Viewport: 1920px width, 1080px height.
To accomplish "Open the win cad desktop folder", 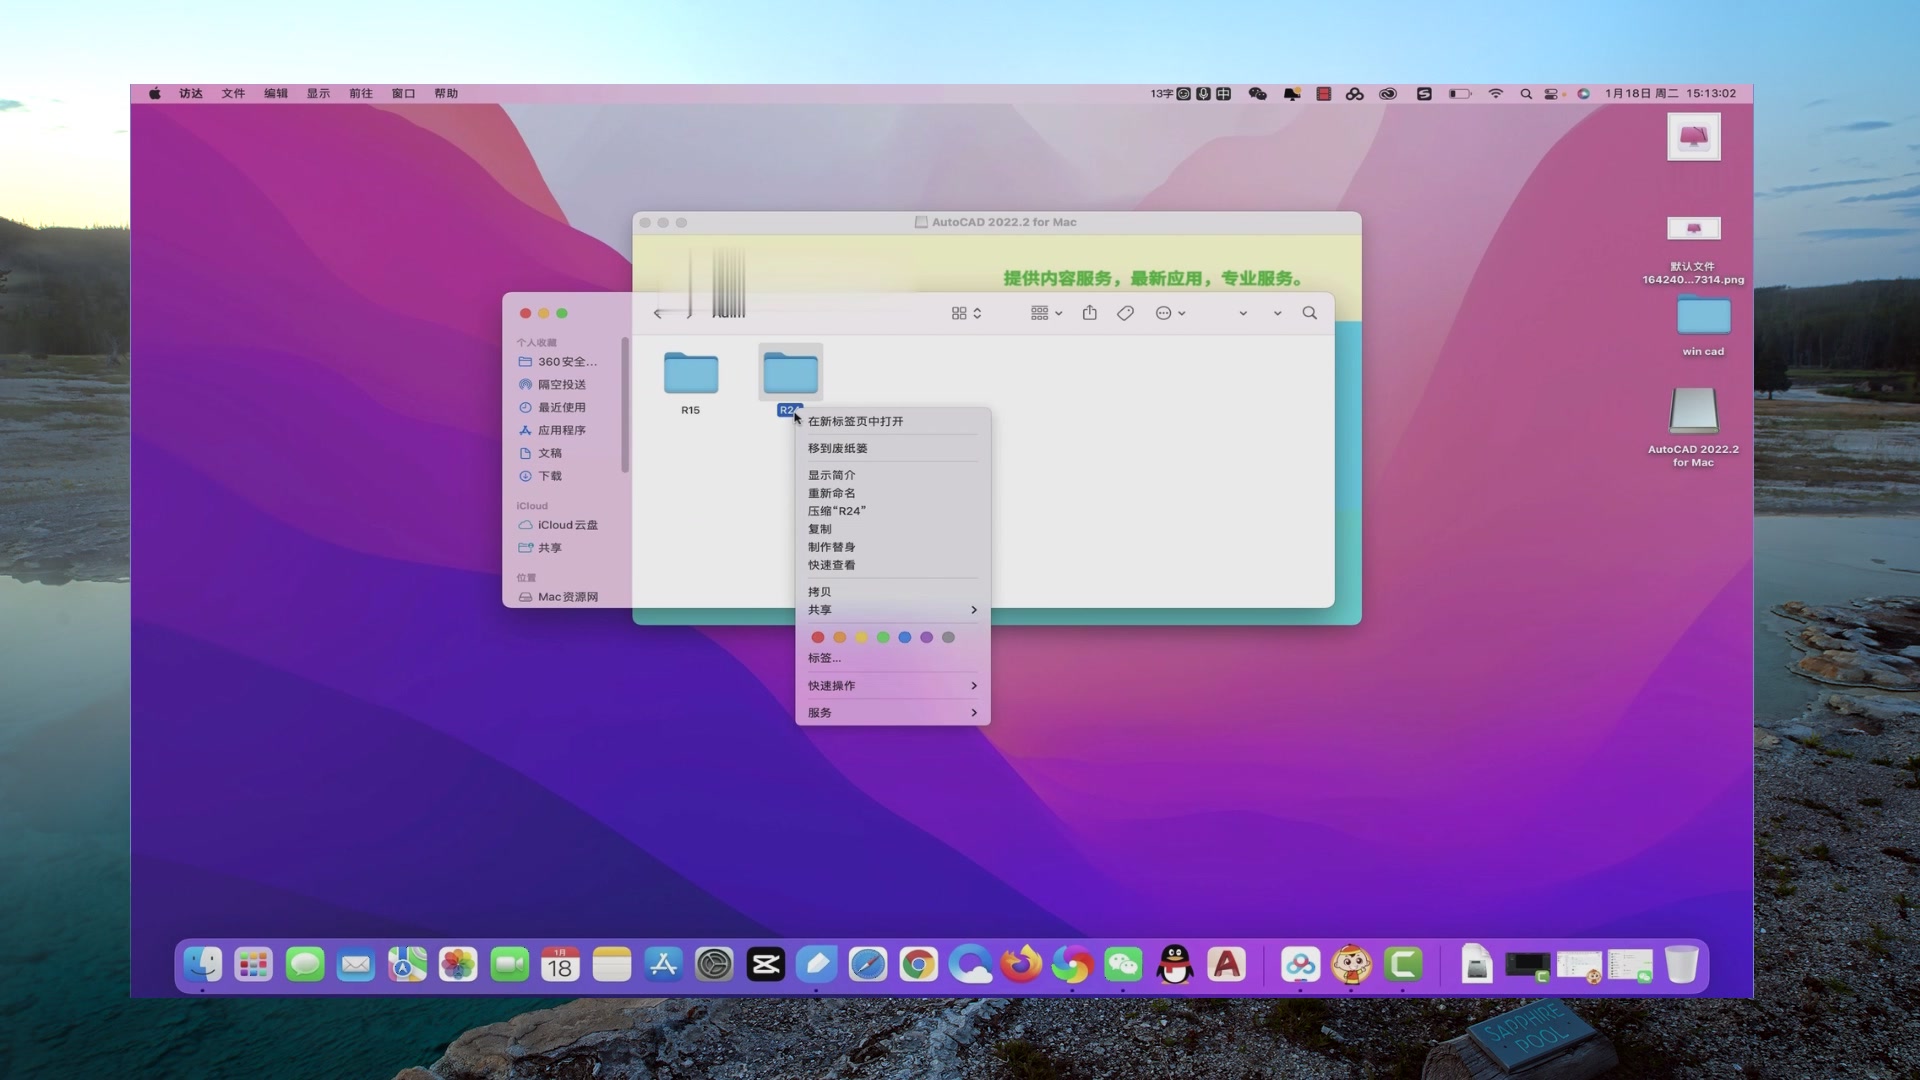I will [x=1703, y=318].
